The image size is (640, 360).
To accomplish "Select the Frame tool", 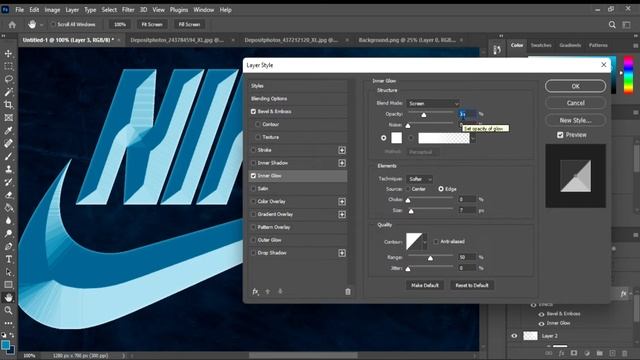I will (x=8, y=118).
